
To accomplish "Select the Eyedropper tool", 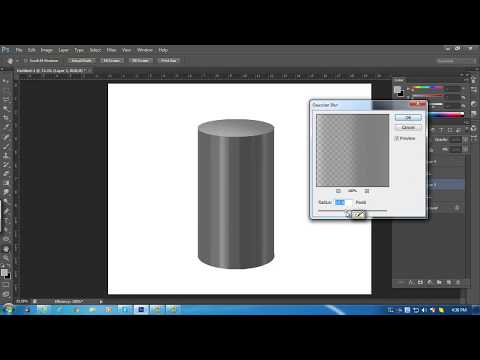I will [6, 127].
